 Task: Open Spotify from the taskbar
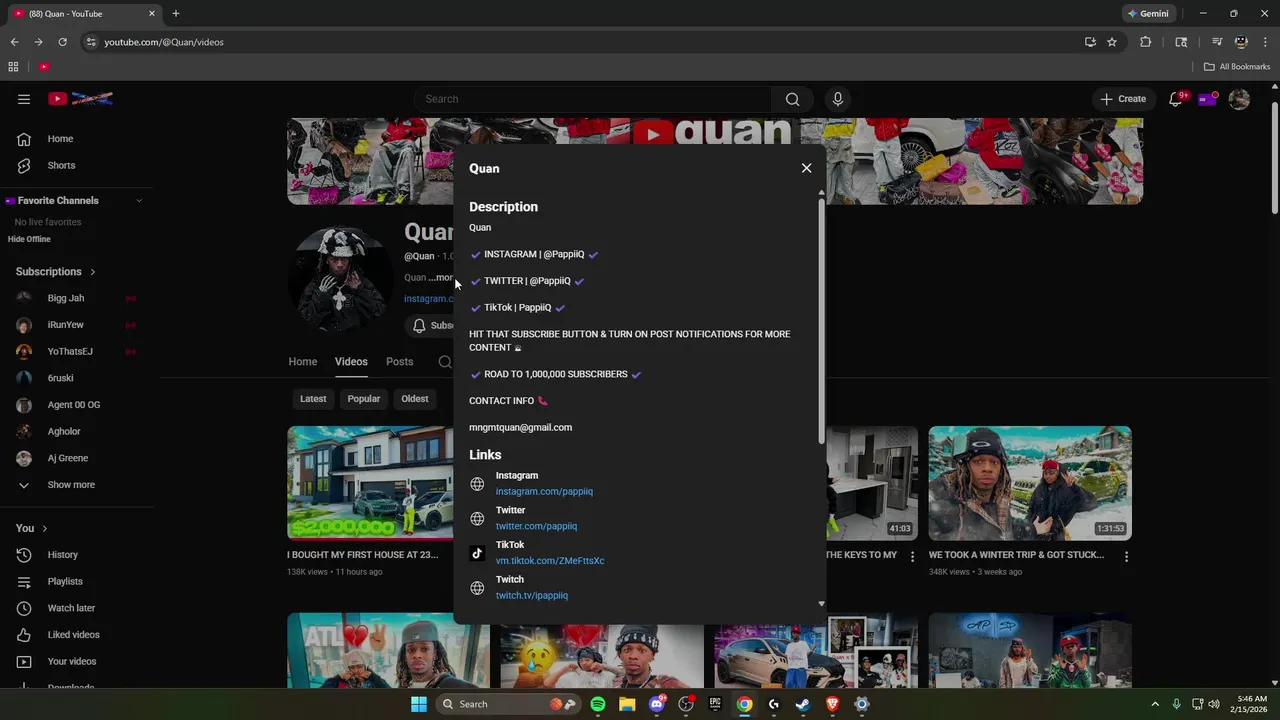point(598,704)
